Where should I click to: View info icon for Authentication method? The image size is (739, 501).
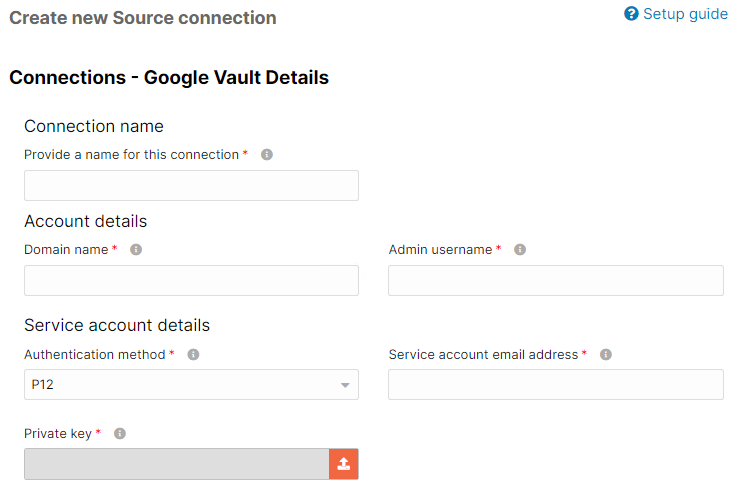point(193,354)
